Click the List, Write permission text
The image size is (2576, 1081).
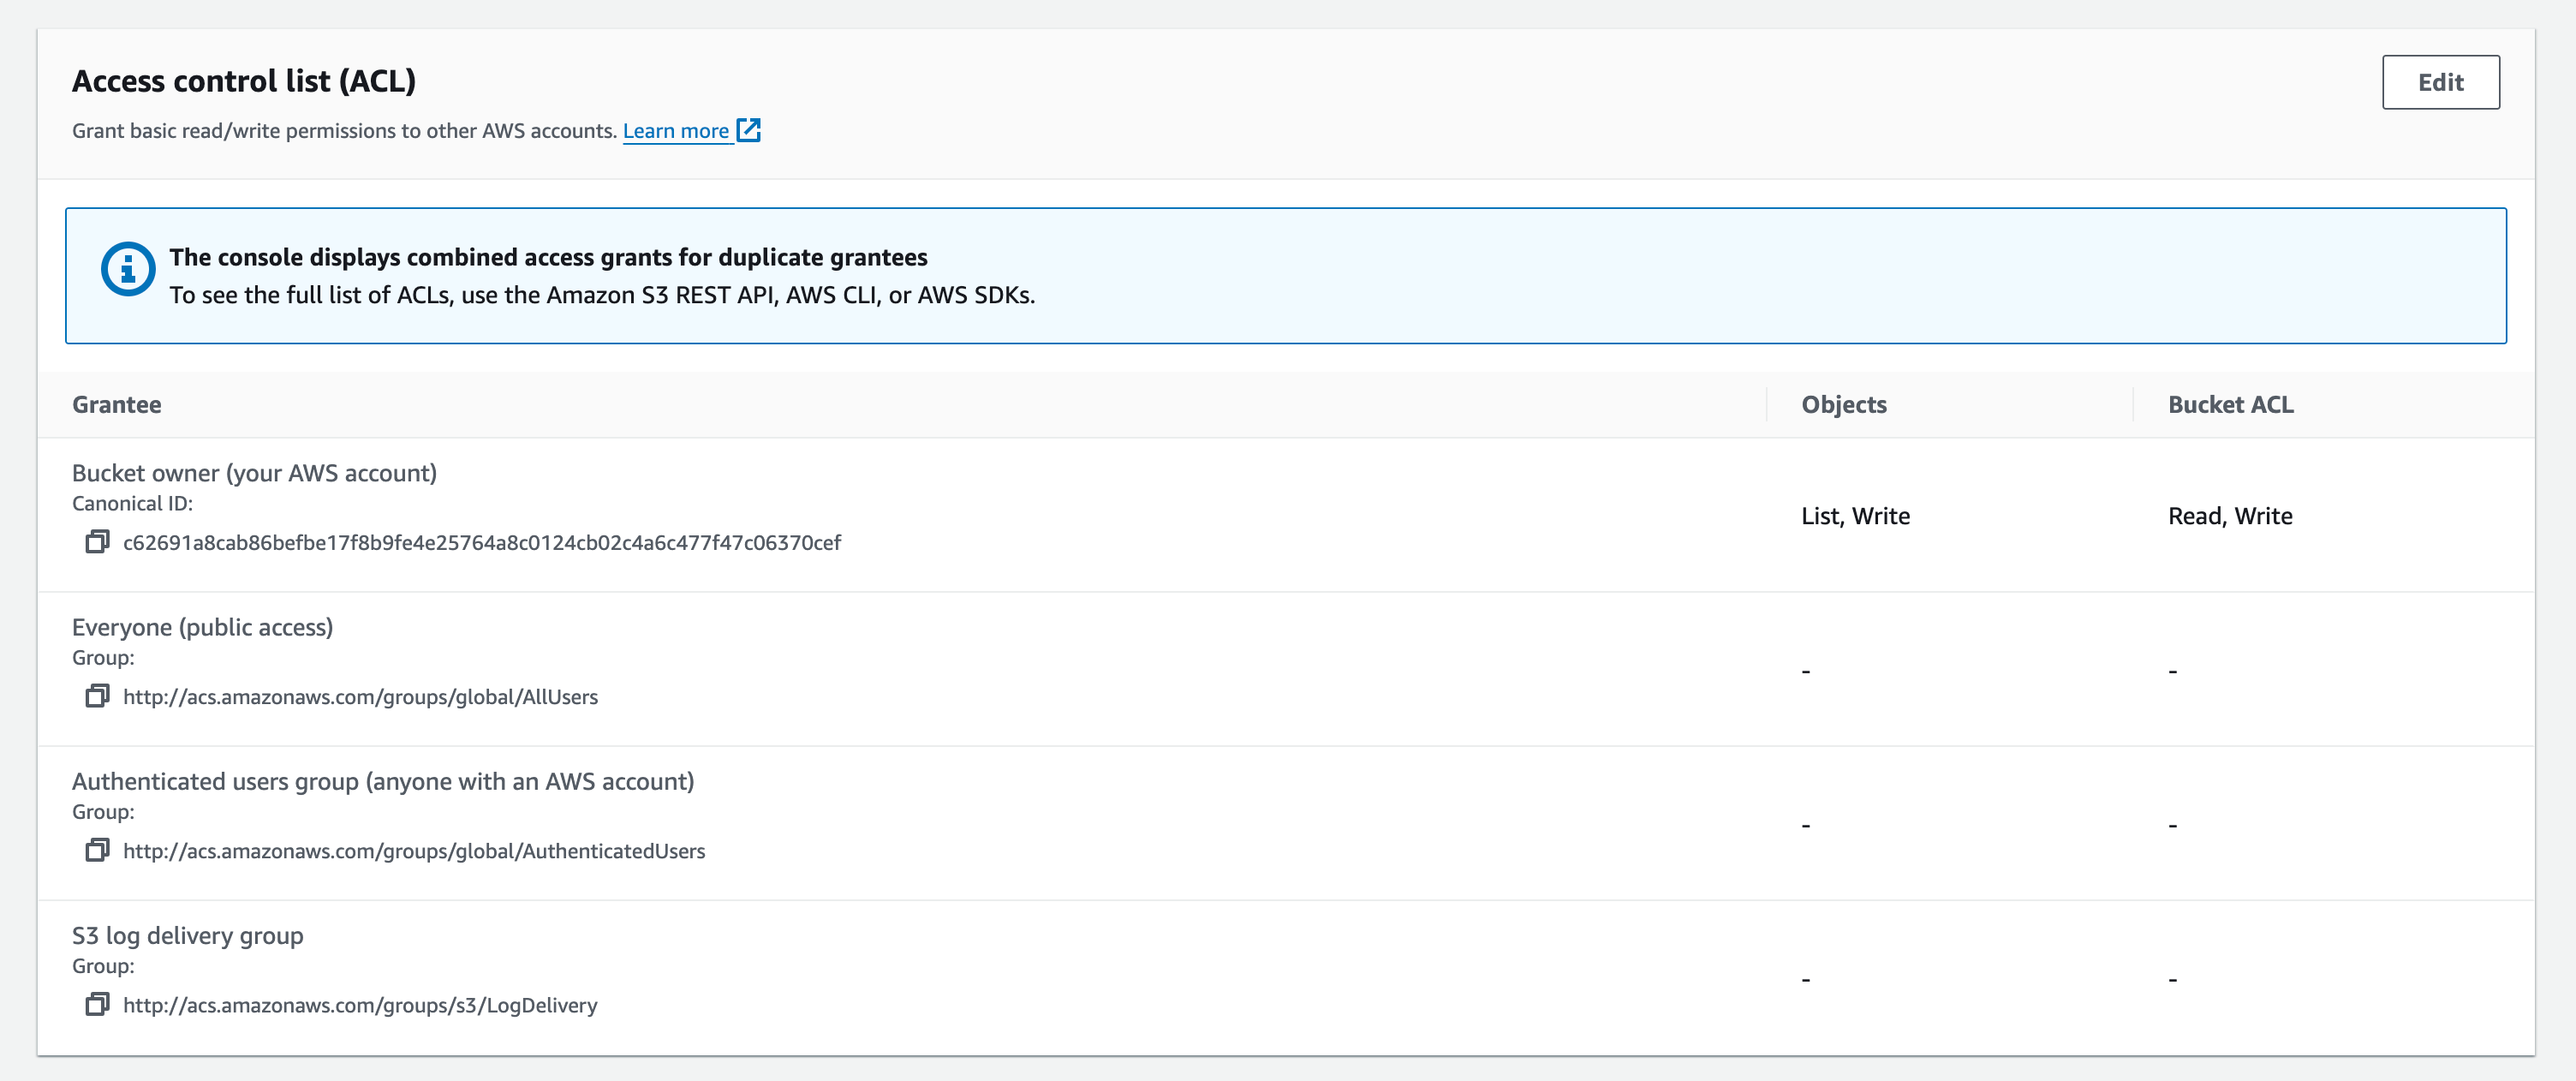pyautogui.click(x=1855, y=516)
